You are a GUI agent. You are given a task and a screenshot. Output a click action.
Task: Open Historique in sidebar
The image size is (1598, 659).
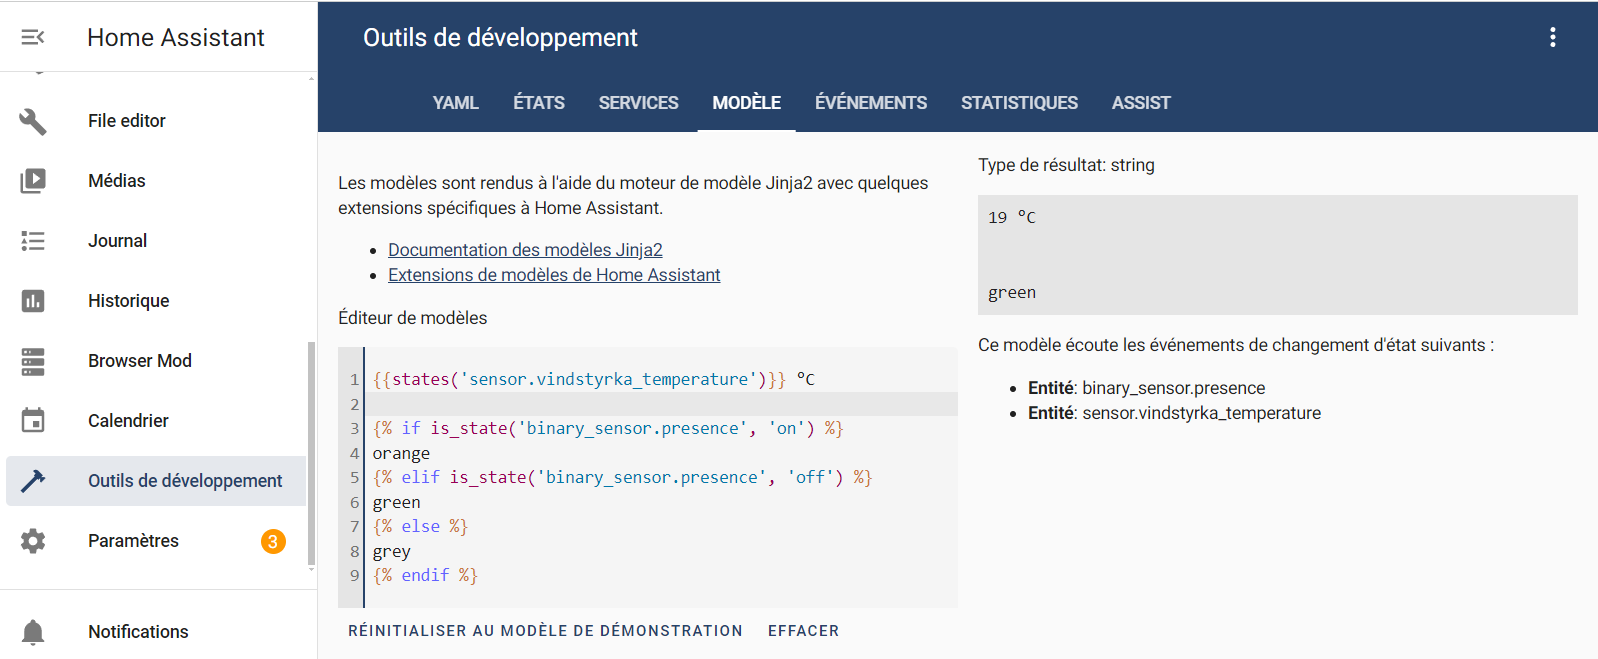tap(156, 301)
